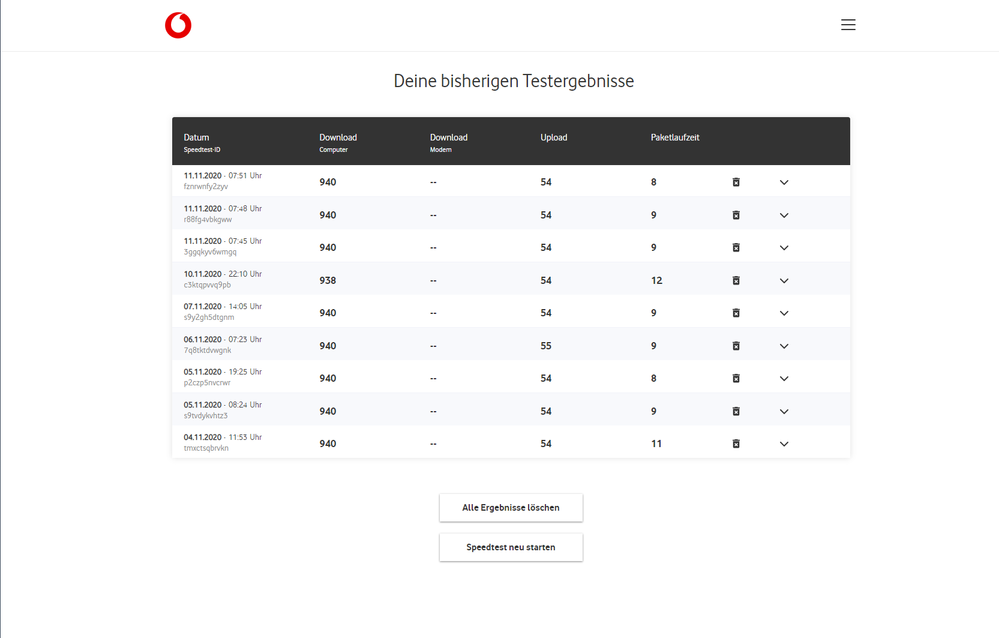Viewport: 999px width, 638px height.
Task: Expand details of the 11.11.2020 07:45 result
Action: [784, 248]
